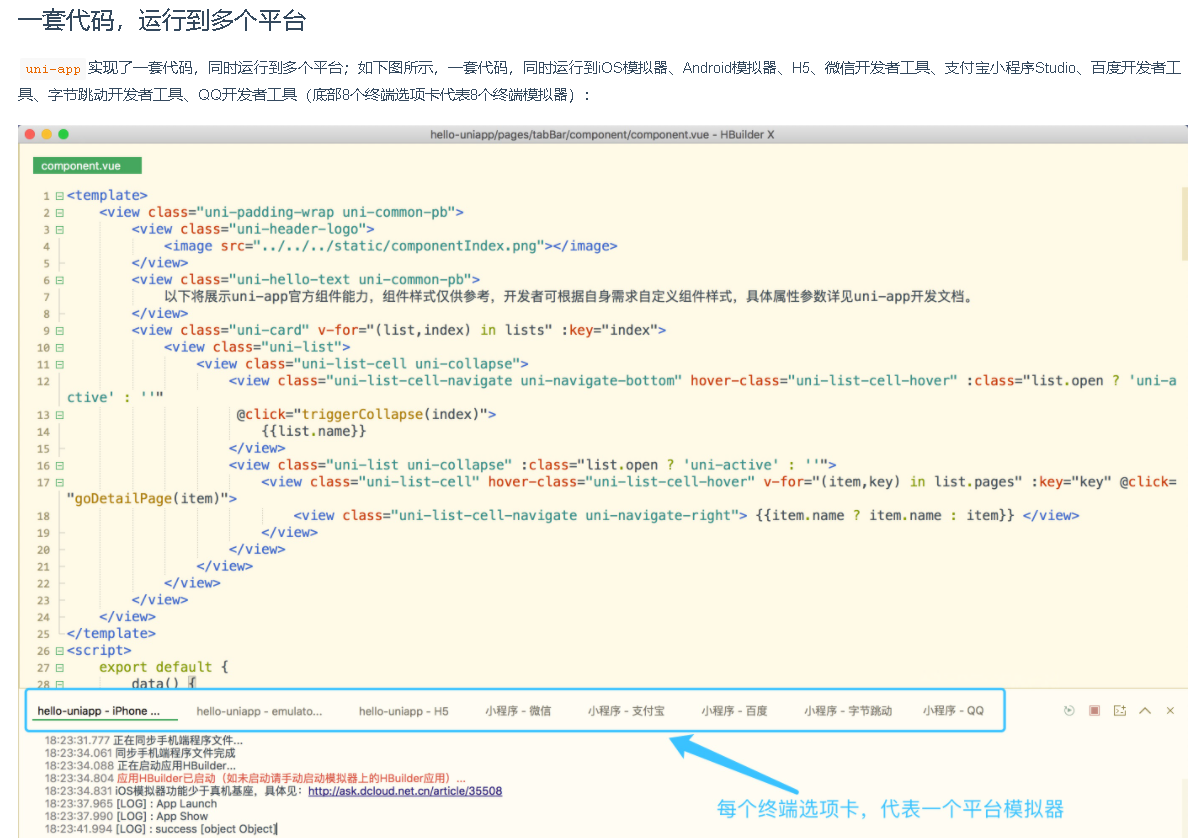Open a new terminal from the console toolbar

(x=1120, y=710)
